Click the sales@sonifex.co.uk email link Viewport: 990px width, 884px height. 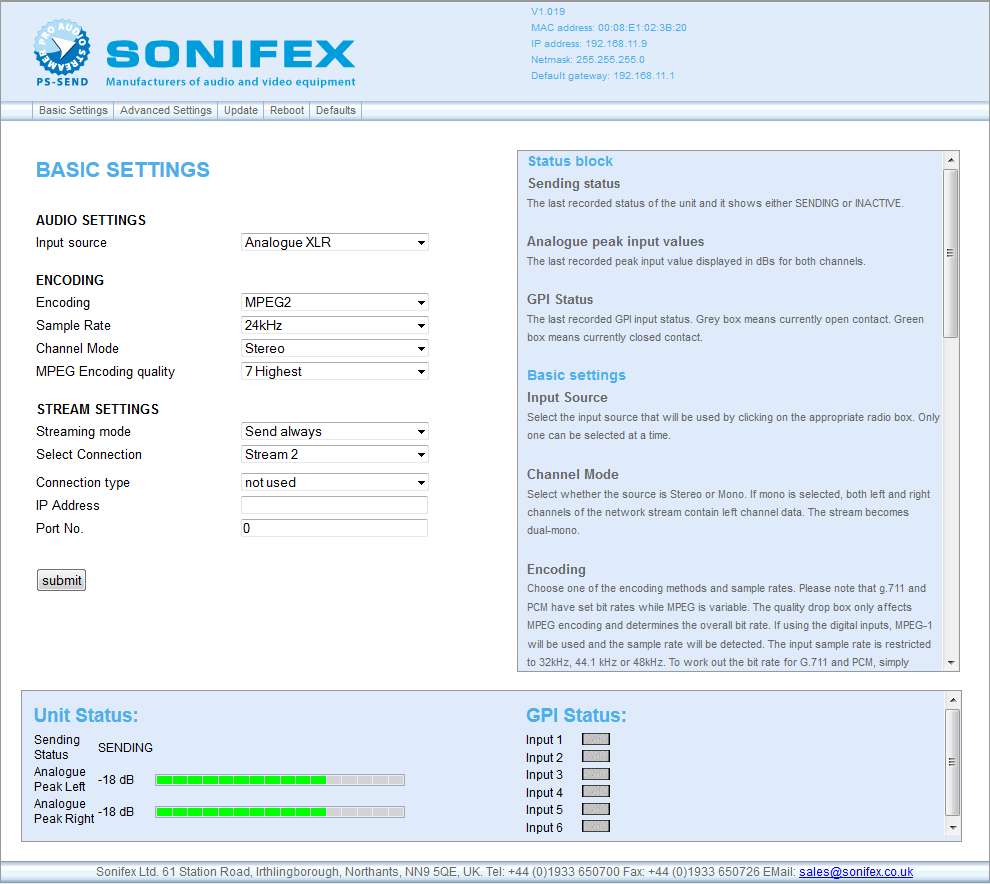click(855, 872)
